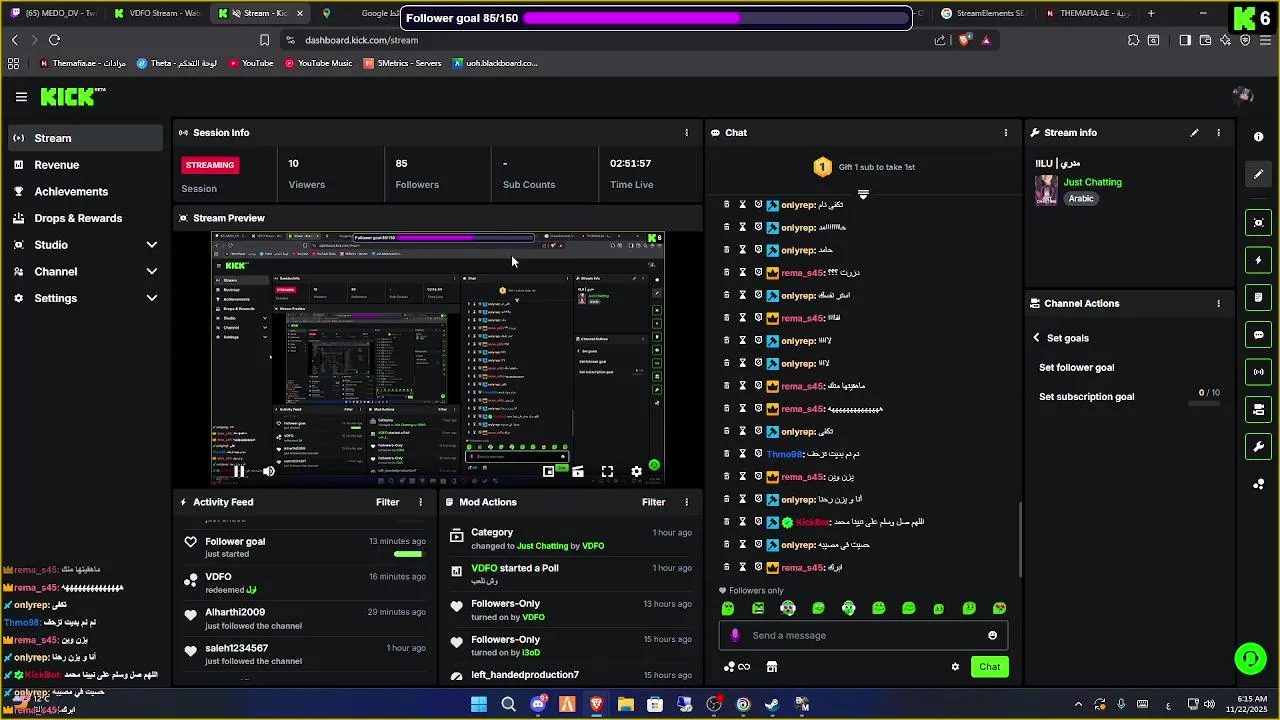Open the Channel Actions three-dot menu
The width and height of the screenshot is (1280, 720).
click(1218, 304)
